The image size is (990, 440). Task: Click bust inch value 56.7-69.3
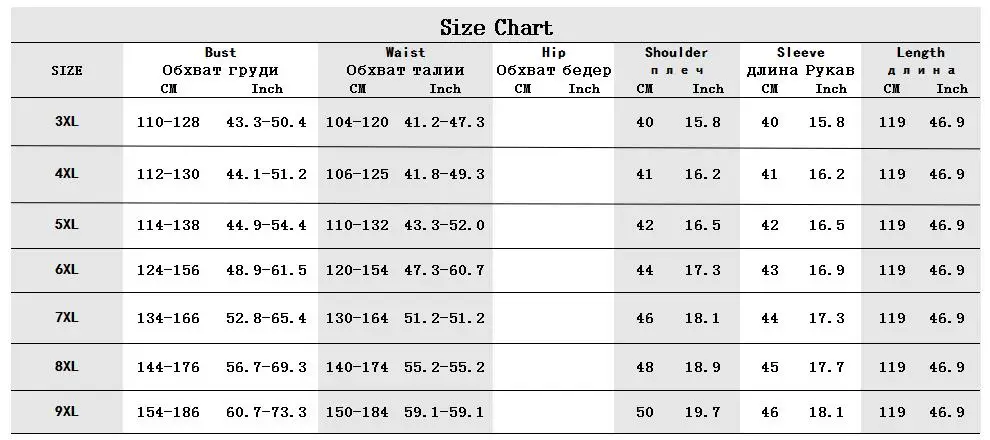tap(266, 367)
